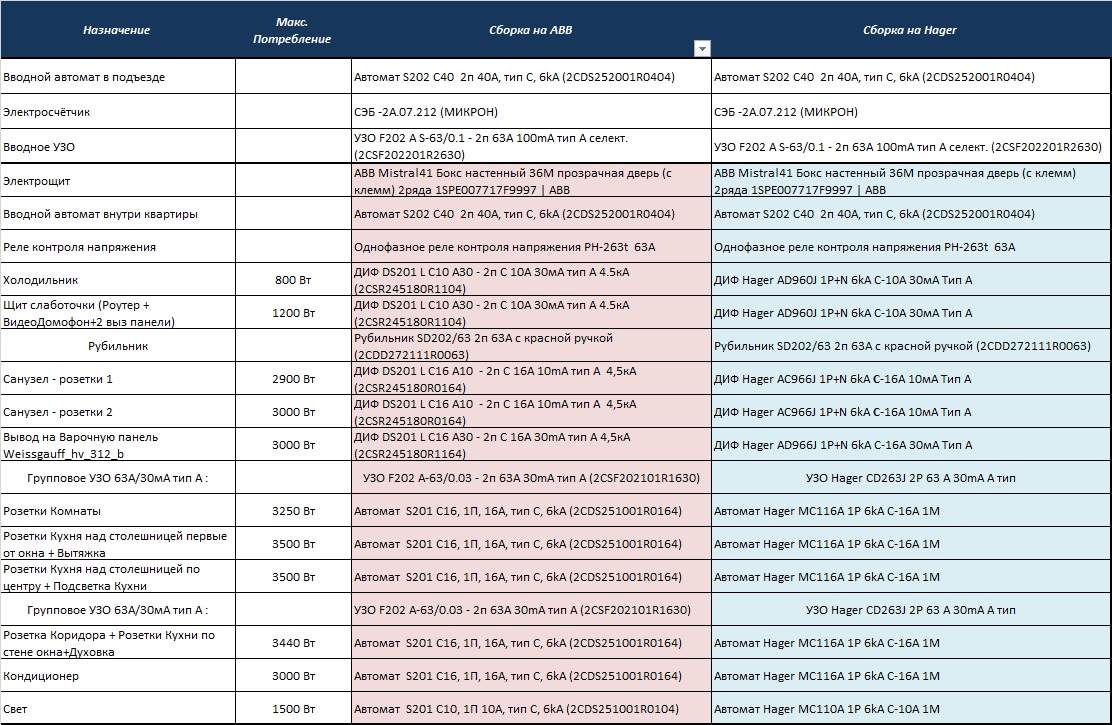Select cell Розетки Кухня над столешницей первые от окна
1112x725 pixels.
(x=118, y=543)
